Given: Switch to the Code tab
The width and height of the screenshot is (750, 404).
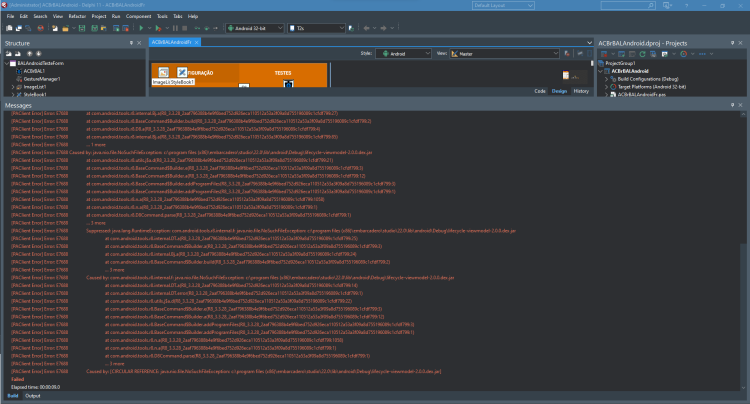Looking at the screenshot, I should click(x=540, y=91).
